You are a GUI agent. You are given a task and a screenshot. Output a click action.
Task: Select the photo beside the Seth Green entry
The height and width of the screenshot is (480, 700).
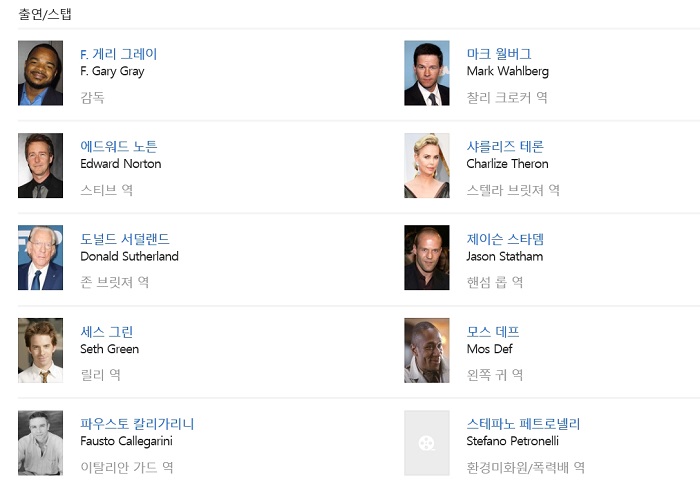tap(40, 351)
